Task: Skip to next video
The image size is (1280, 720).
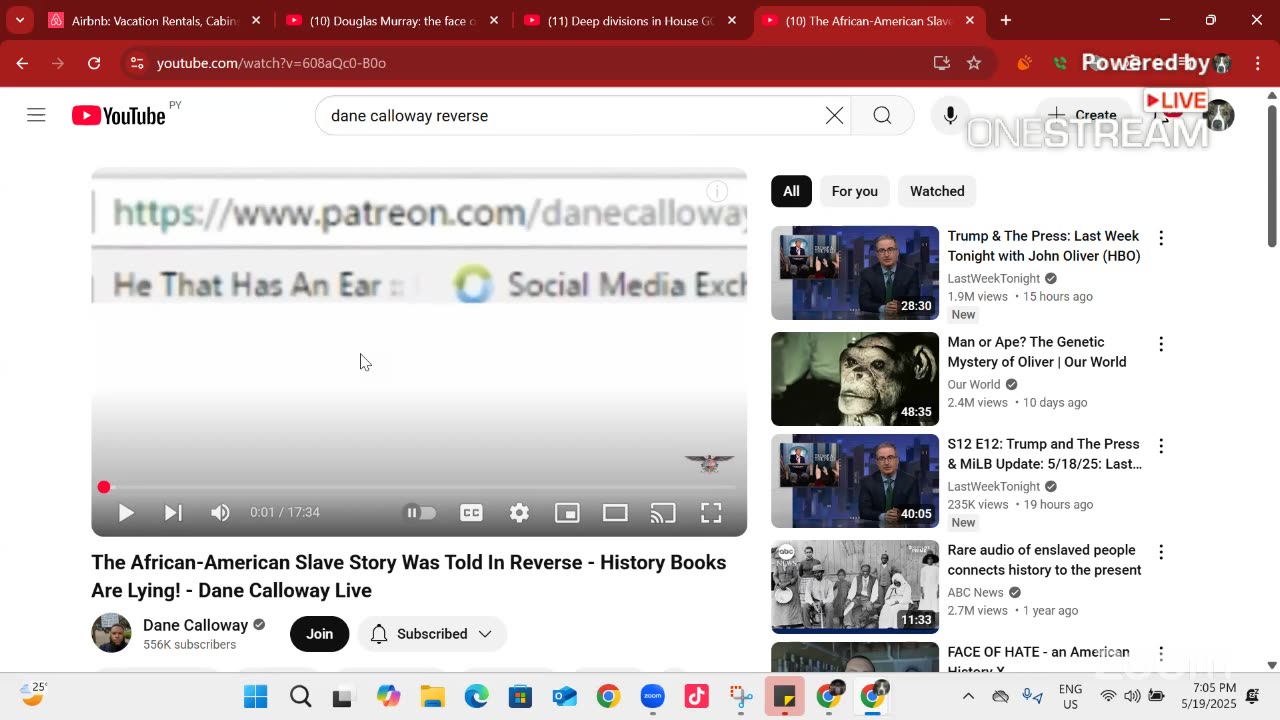Action: point(173,513)
